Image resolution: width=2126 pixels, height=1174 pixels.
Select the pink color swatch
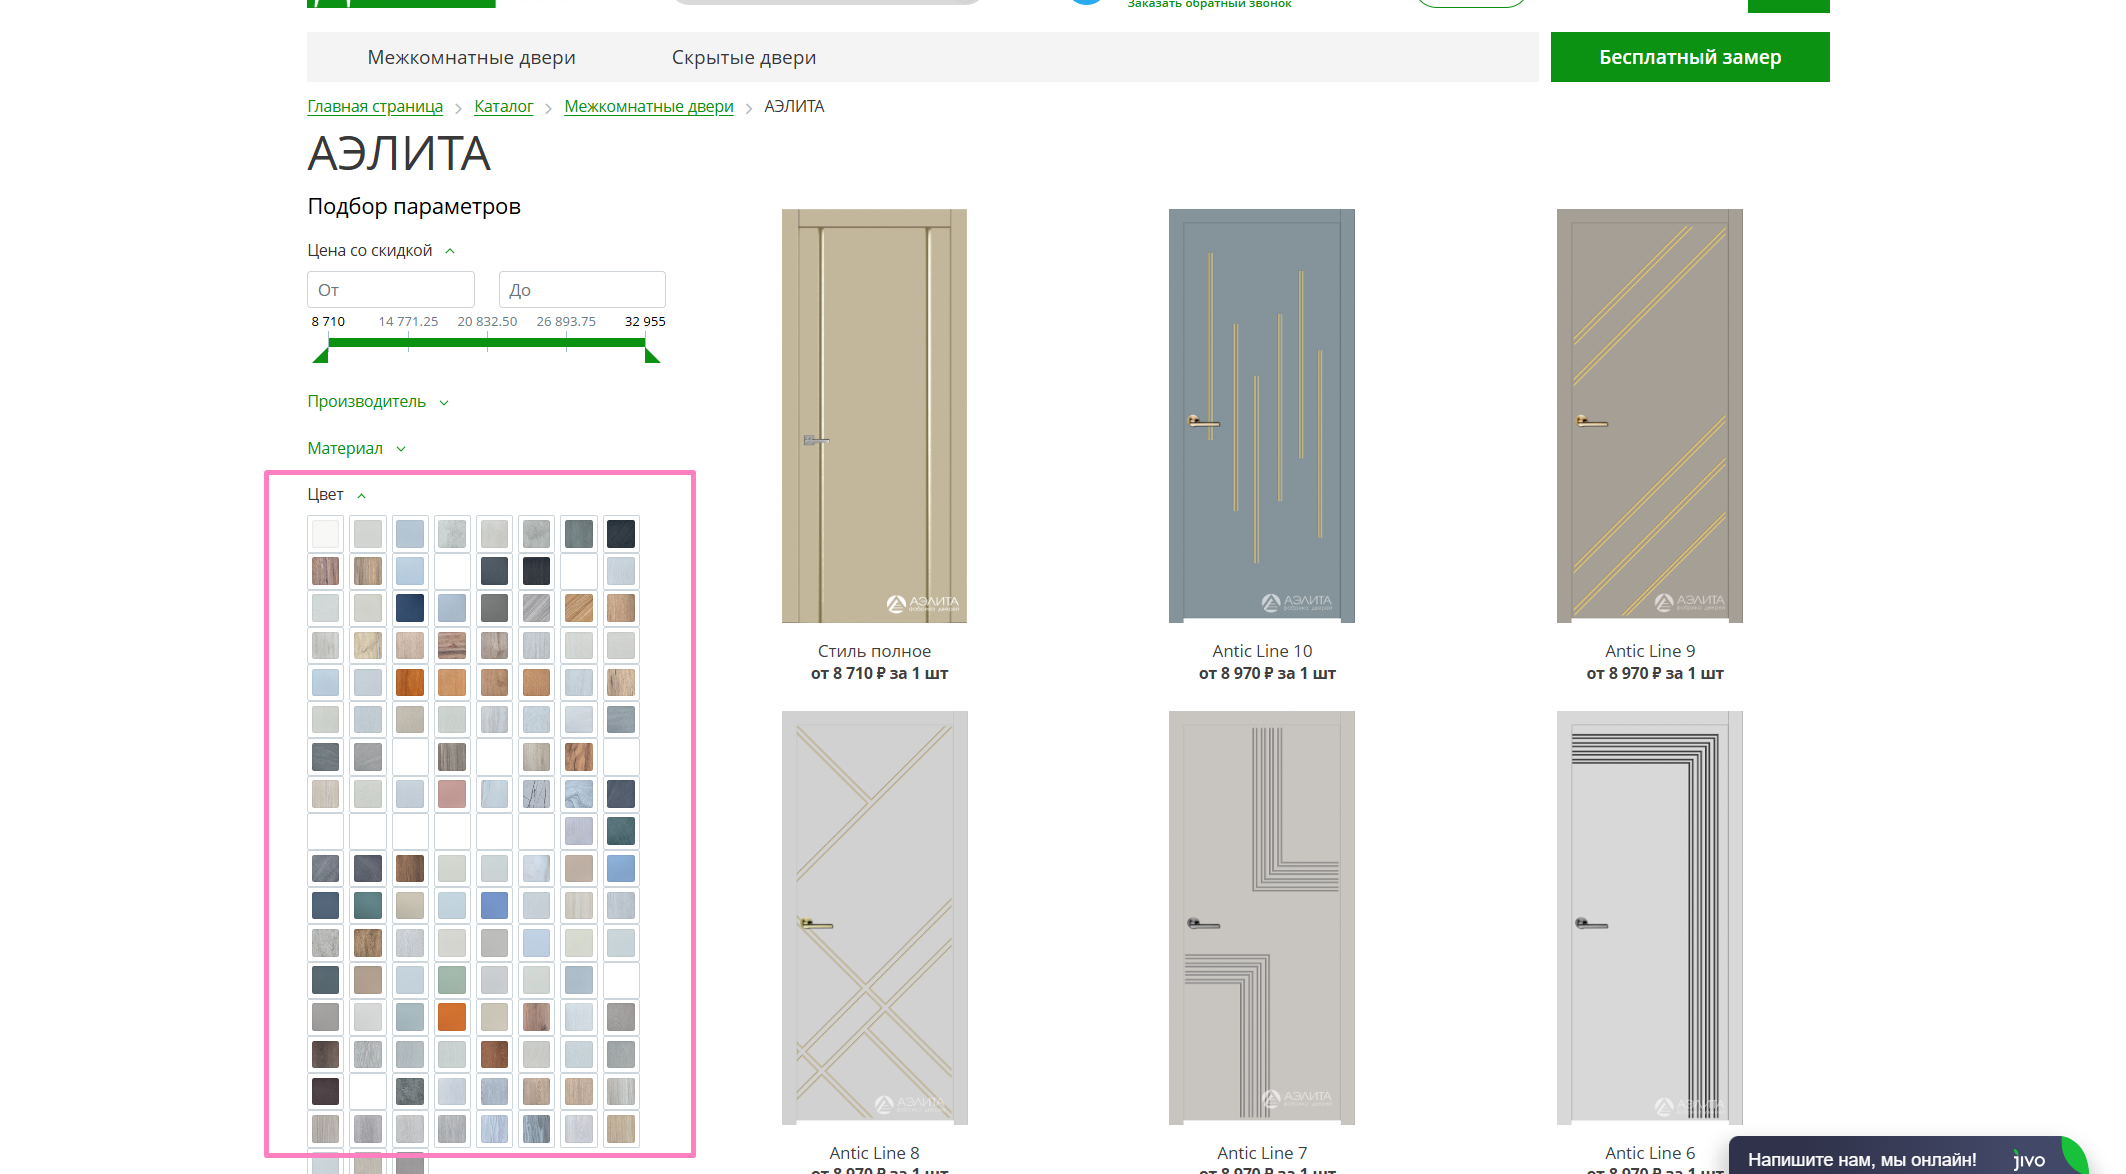click(x=452, y=794)
